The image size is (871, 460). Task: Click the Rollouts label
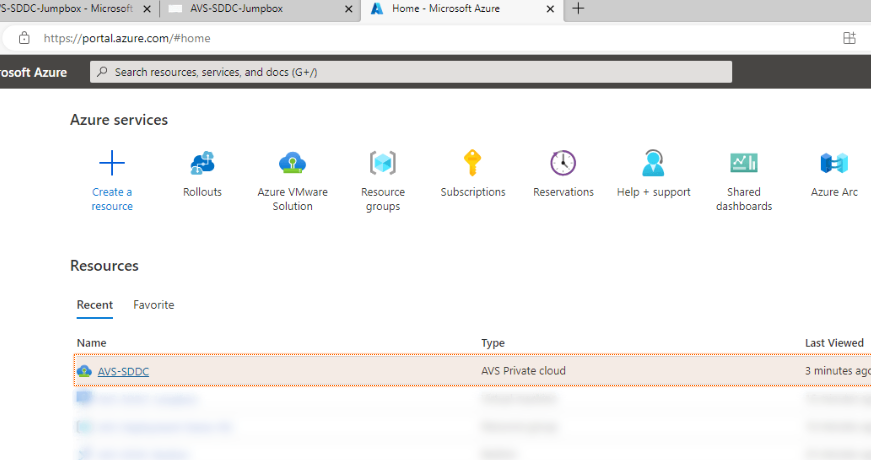coord(202,192)
